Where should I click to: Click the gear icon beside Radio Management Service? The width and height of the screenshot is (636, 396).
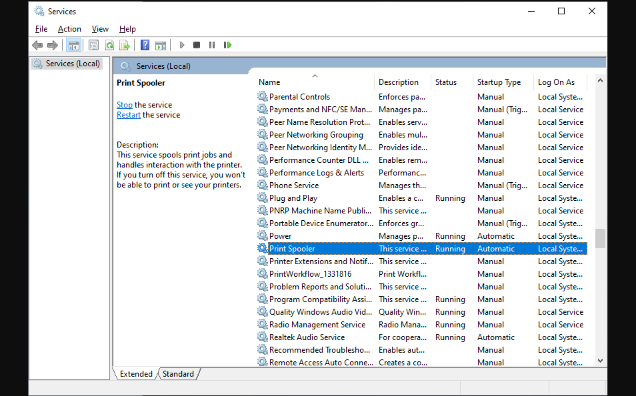[x=262, y=325]
